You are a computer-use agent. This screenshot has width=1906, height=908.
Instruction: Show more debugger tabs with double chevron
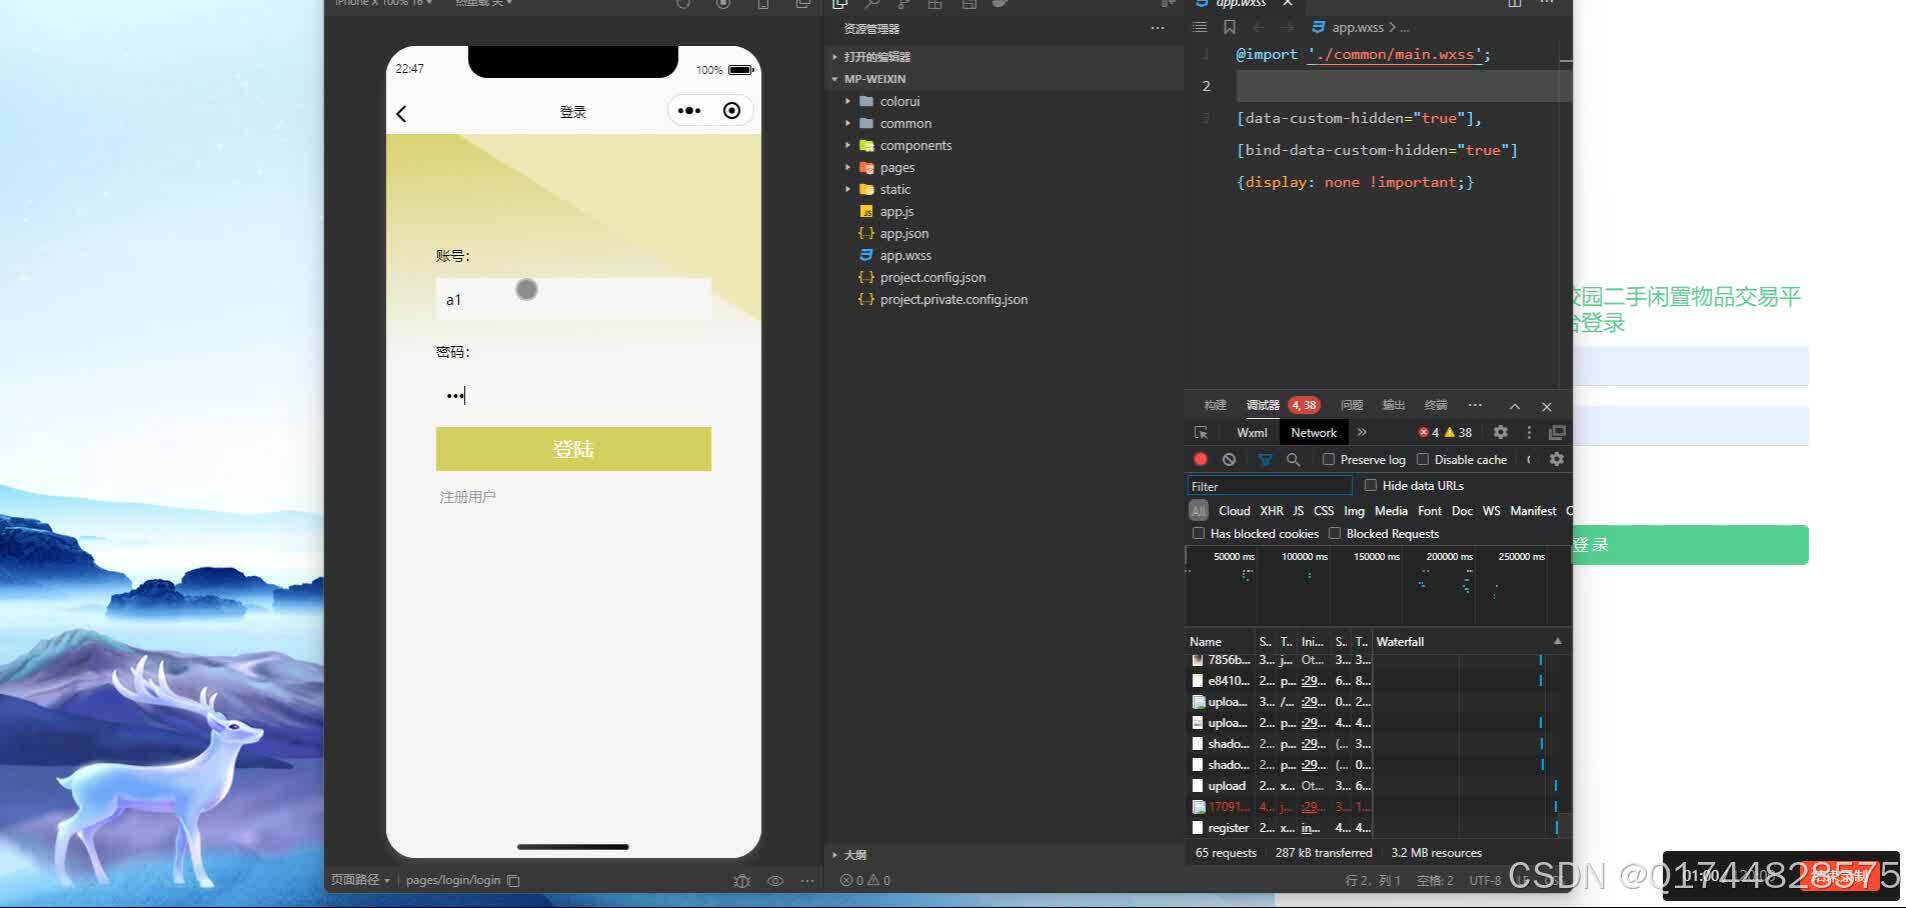tap(1362, 432)
